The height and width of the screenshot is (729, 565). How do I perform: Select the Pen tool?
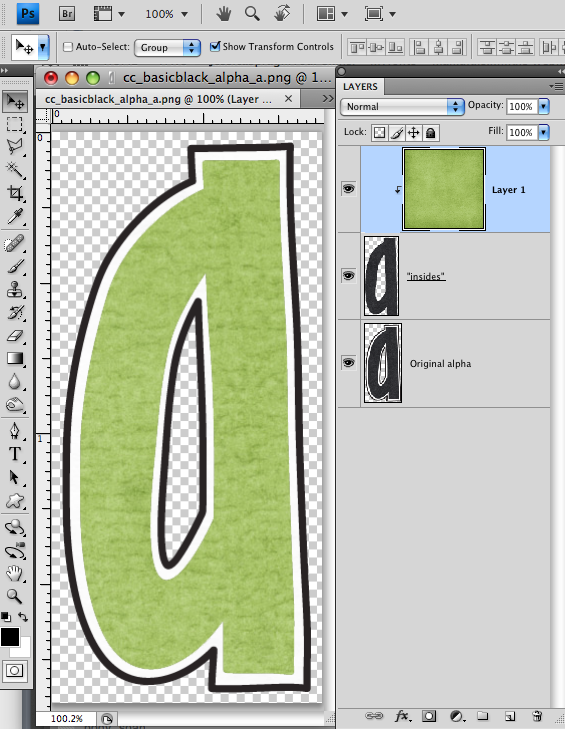[15, 431]
